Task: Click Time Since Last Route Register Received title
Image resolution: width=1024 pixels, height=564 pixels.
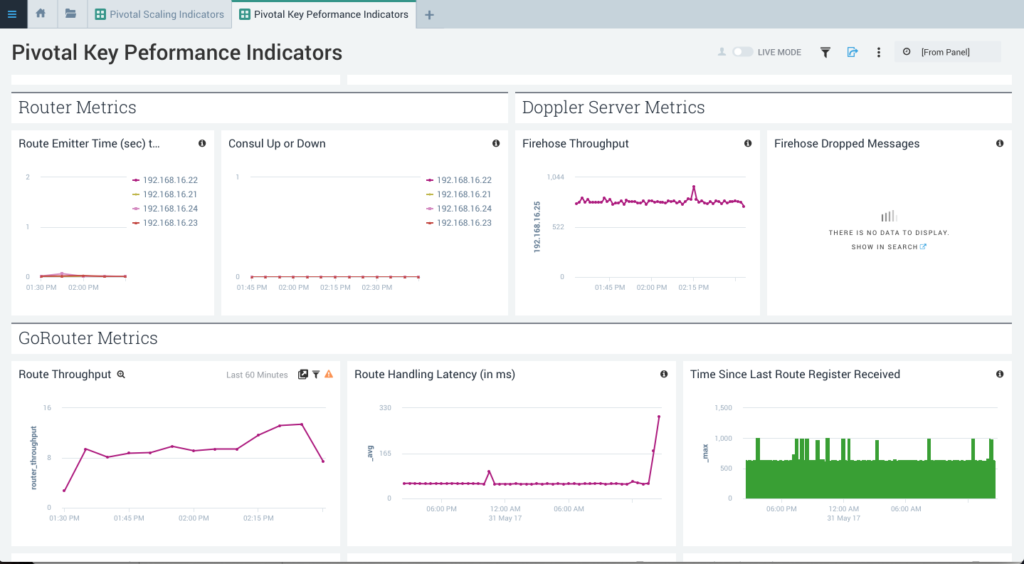Action: (x=795, y=374)
